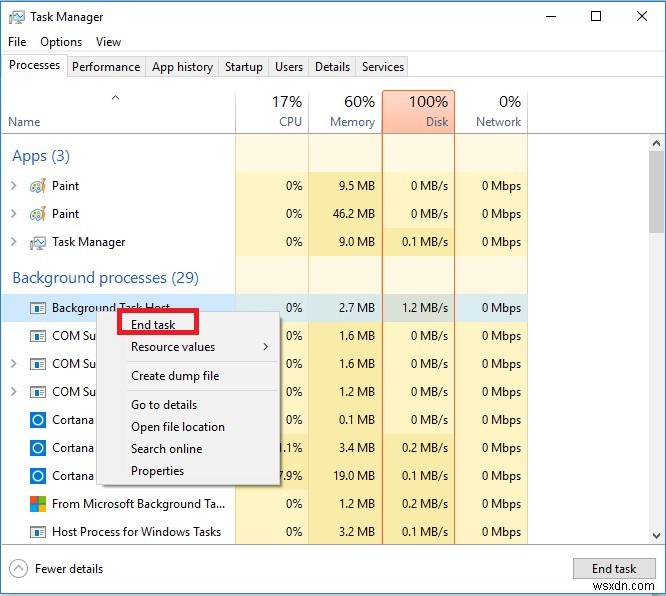
Task: Sort by the Disk 100% column header
Action: [x=418, y=112]
